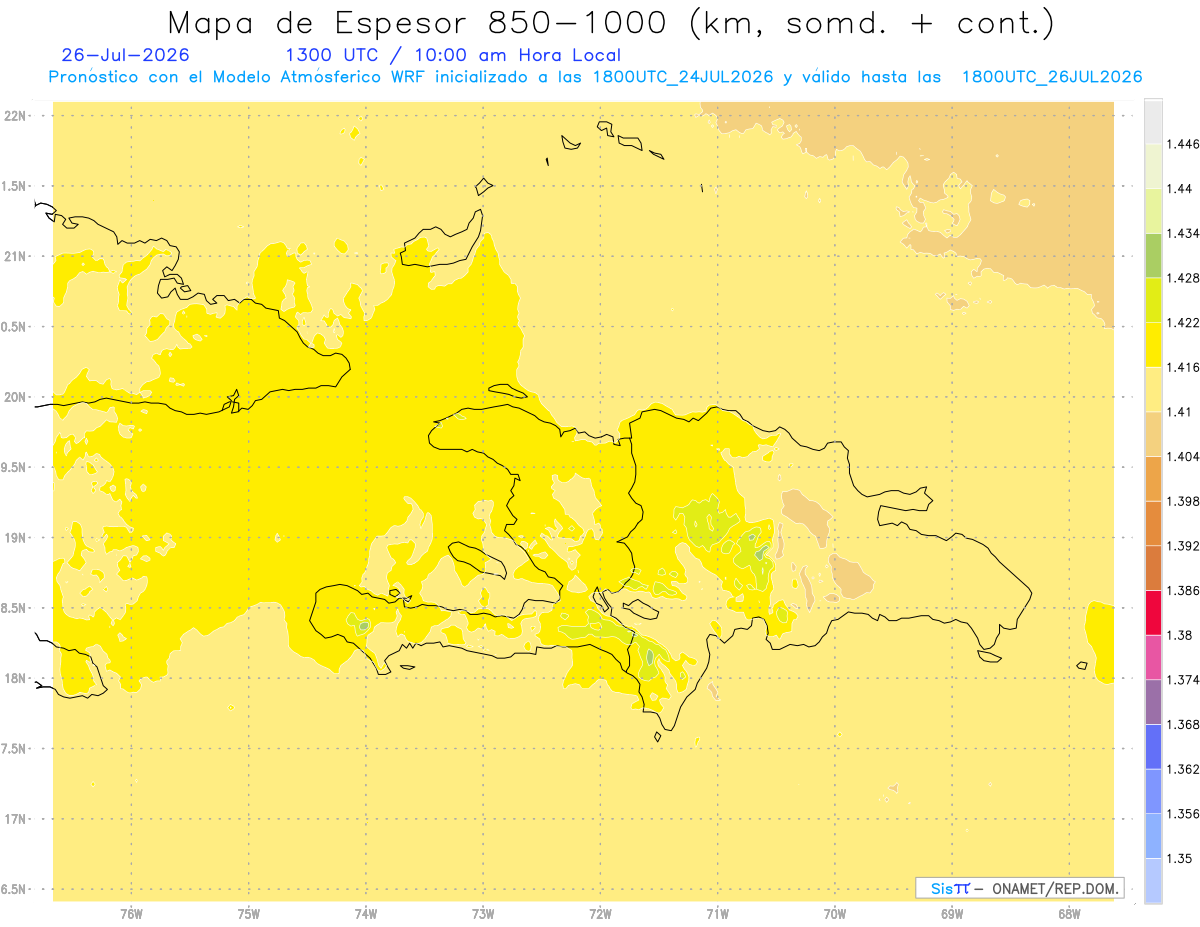The height and width of the screenshot is (927, 1200).
Task: Select the orange 1.398–1.404 legend swatch
Action: [1153, 478]
